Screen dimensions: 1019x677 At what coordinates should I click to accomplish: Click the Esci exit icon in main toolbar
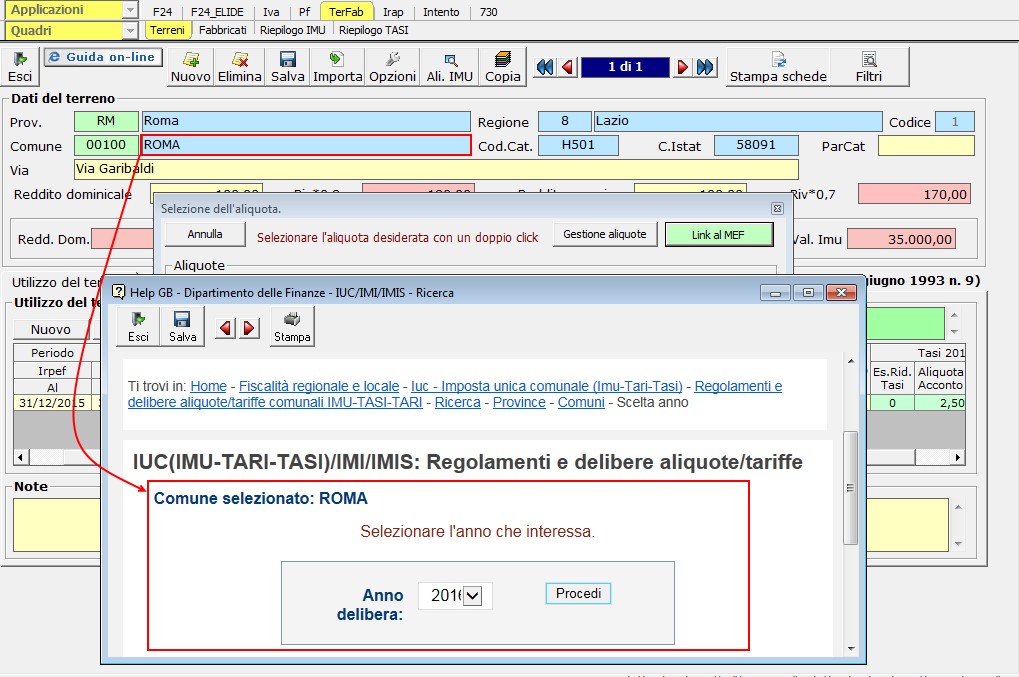pos(20,67)
